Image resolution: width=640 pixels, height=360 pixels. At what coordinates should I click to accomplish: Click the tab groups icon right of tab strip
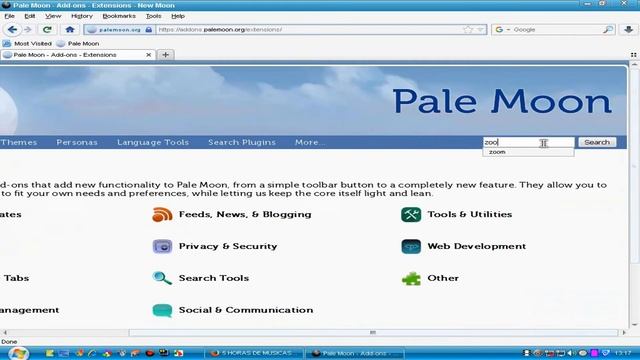pyautogui.click(x=633, y=55)
